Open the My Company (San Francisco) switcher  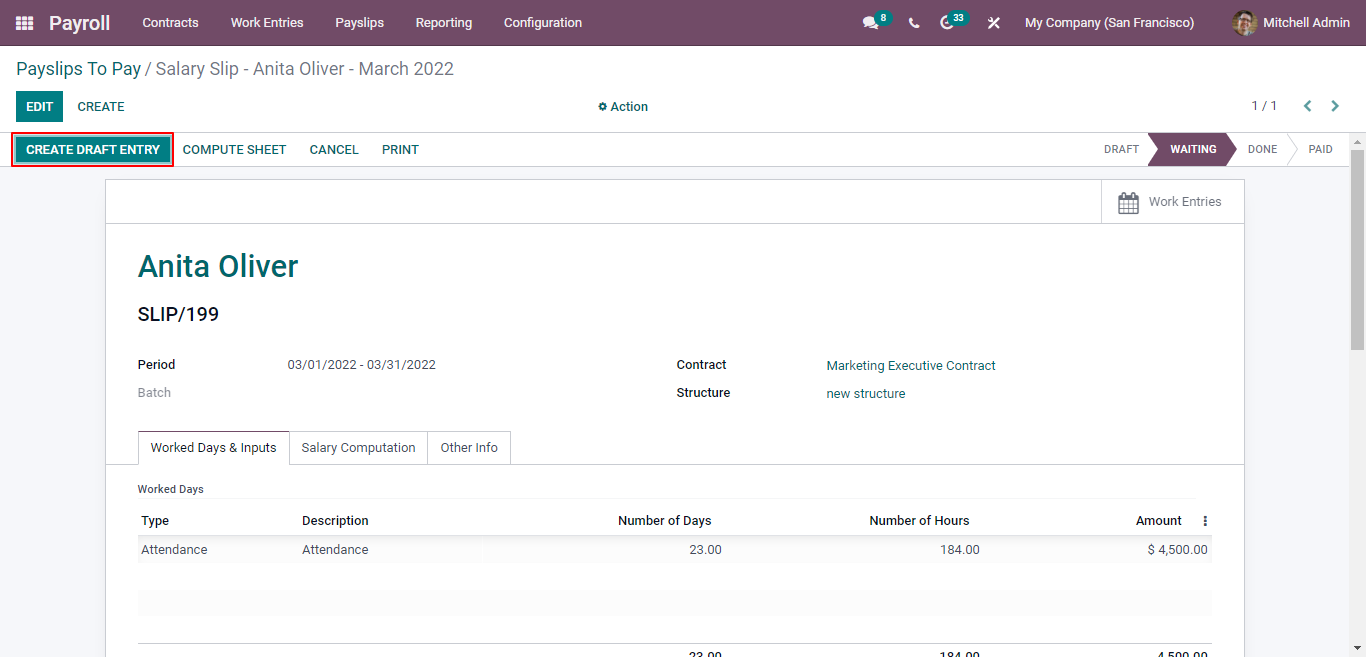click(1109, 23)
